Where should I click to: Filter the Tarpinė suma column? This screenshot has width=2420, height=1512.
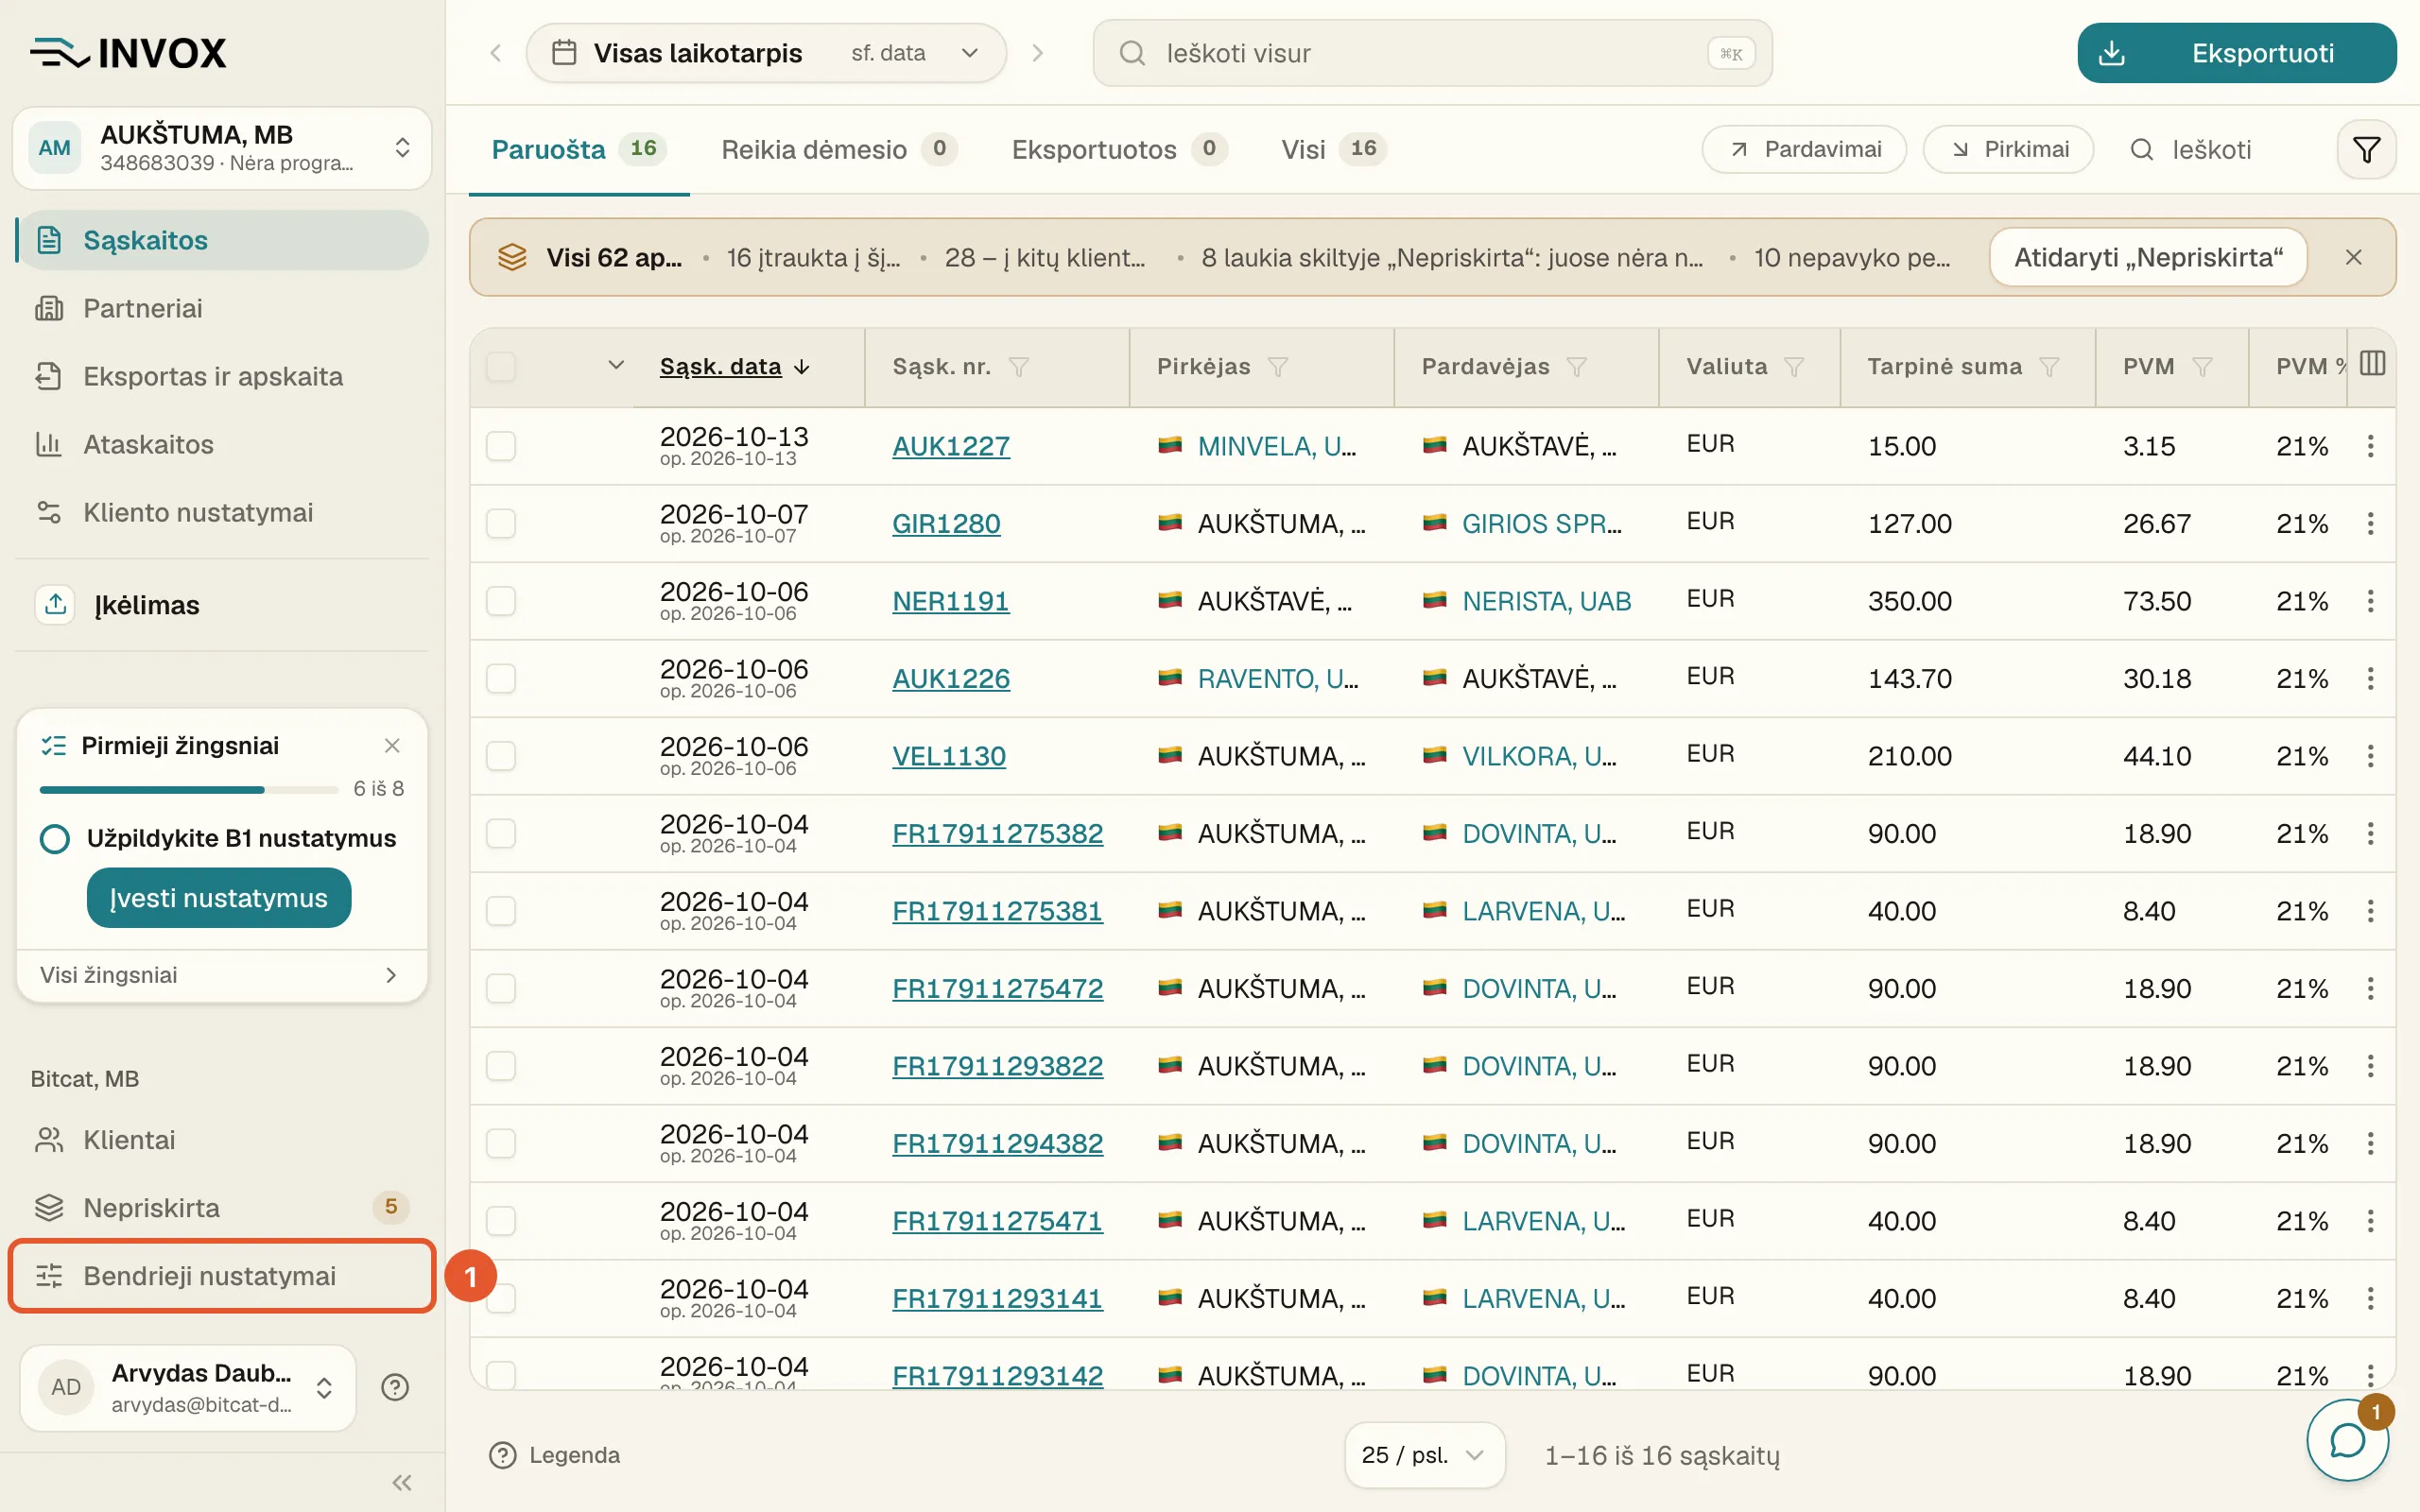[2049, 367]
